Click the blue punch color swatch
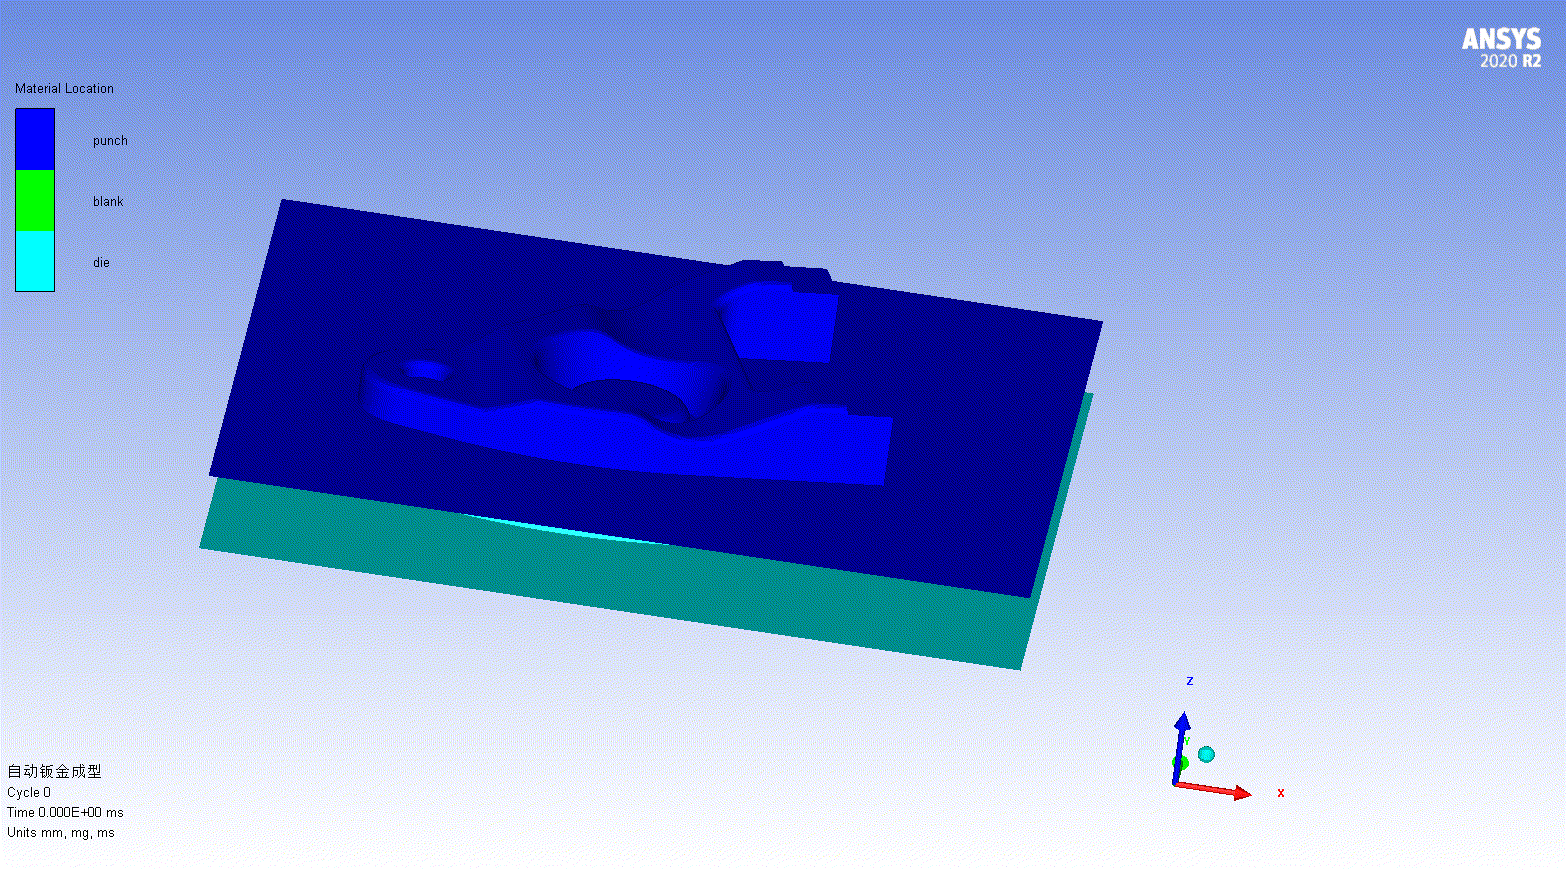Screen dimensions: 1566x871 35,139
